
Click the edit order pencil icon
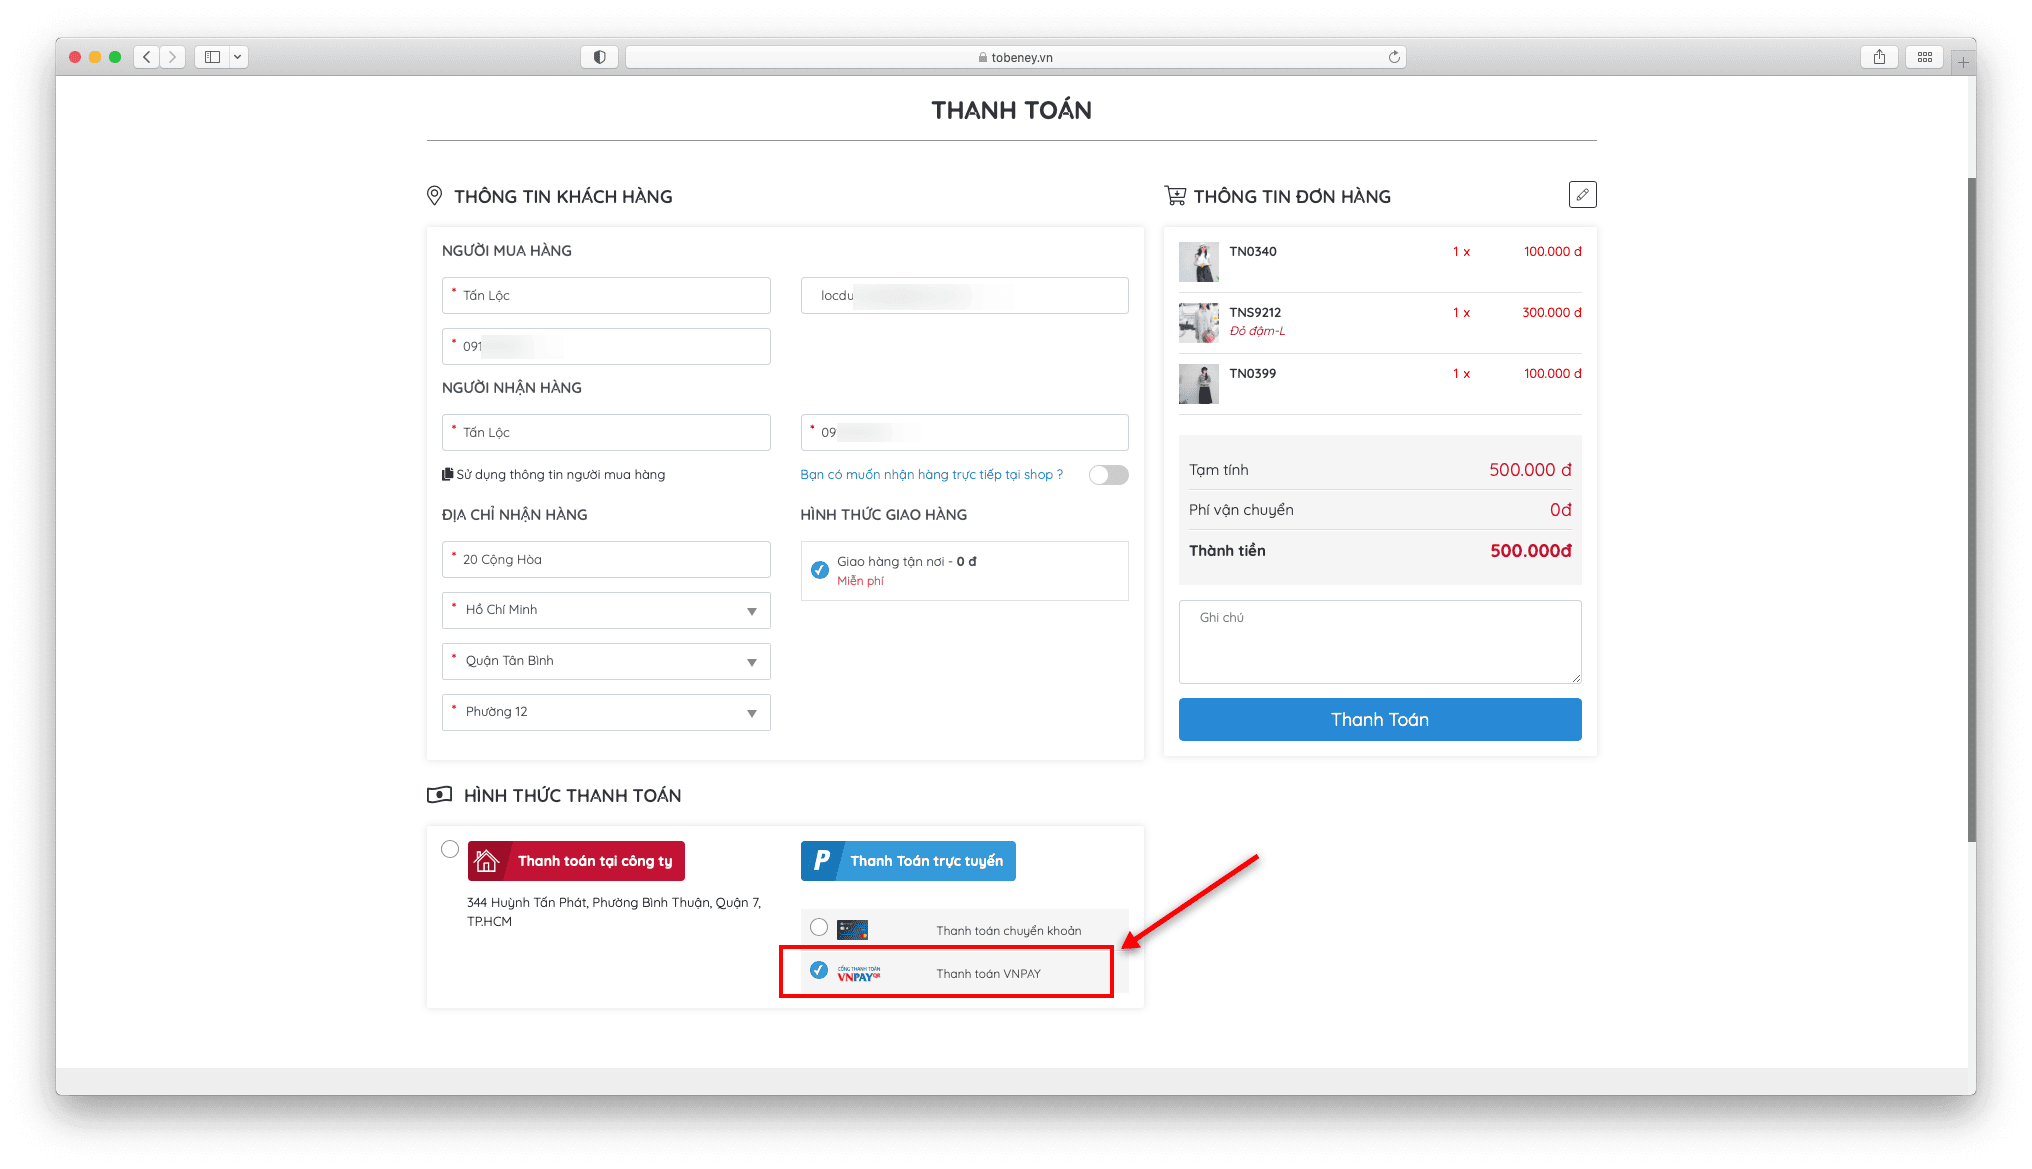click(x=1582, y=195)
